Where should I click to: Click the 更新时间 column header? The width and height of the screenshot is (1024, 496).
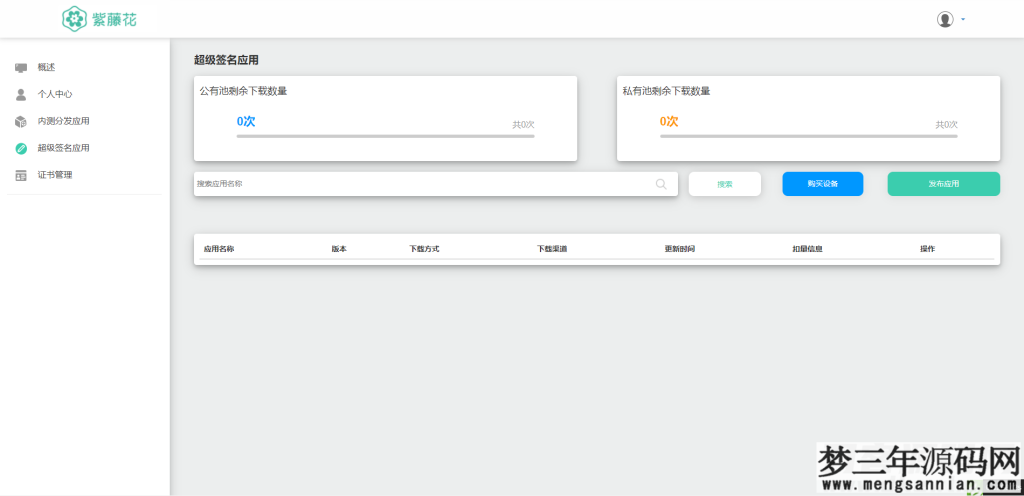tap(680, 249)
